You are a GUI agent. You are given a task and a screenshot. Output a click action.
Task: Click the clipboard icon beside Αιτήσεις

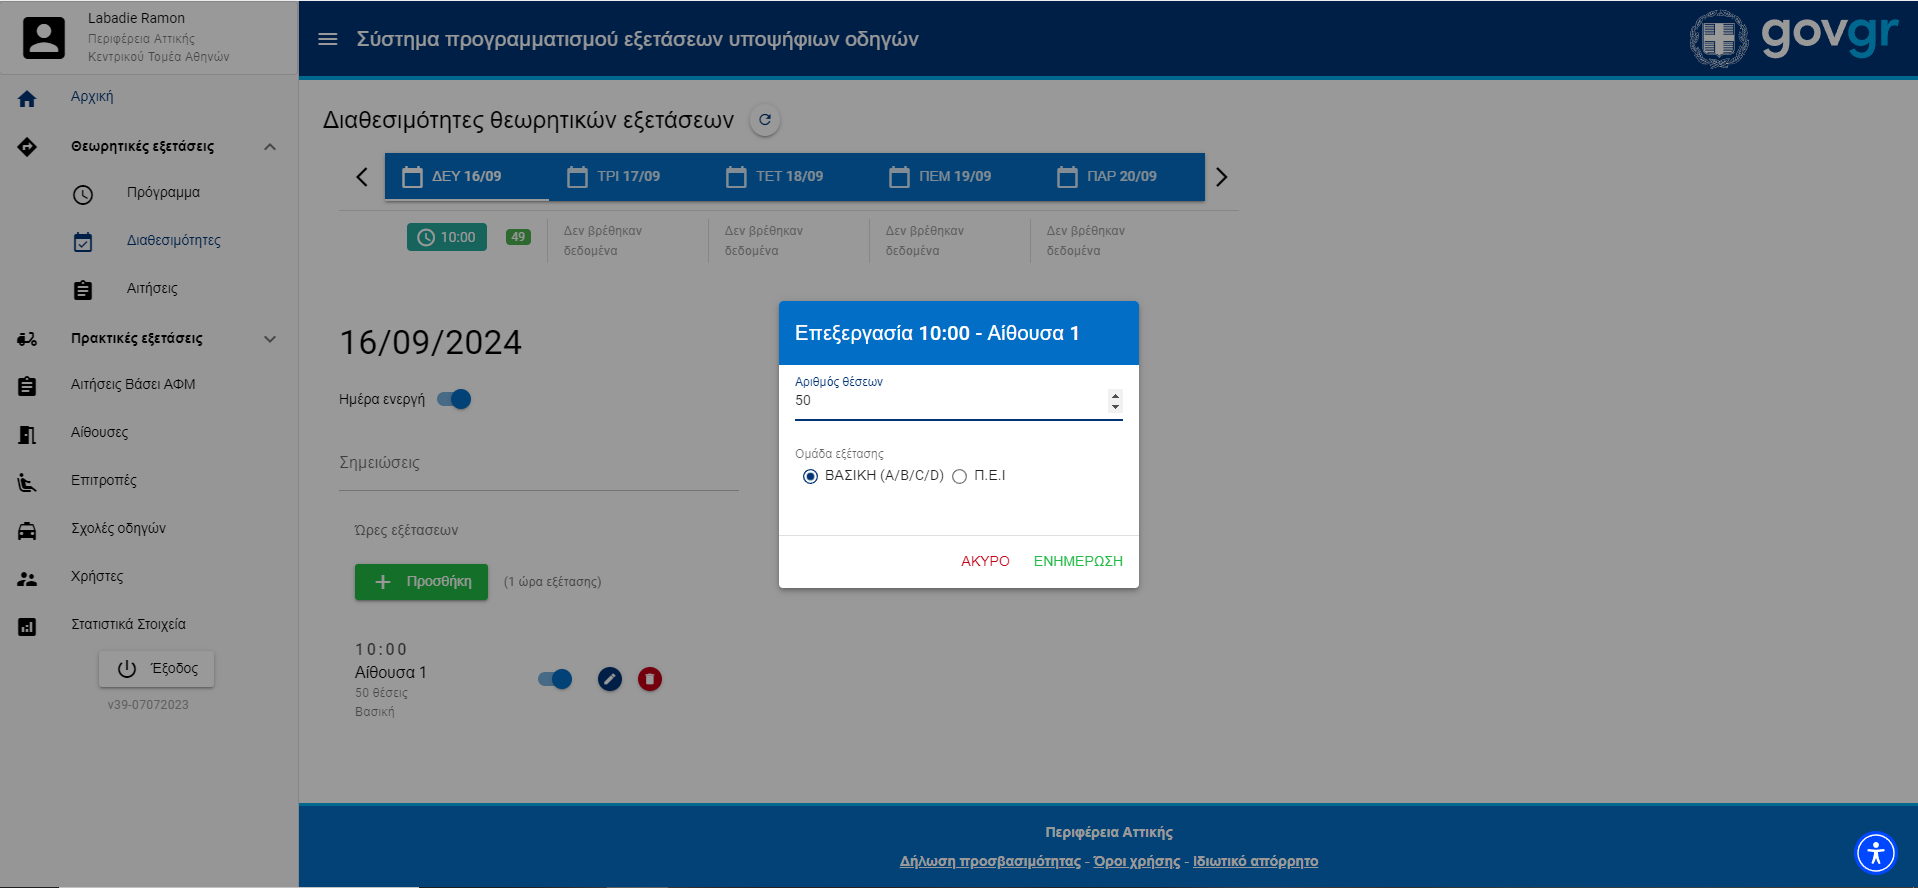click(83, 290)
